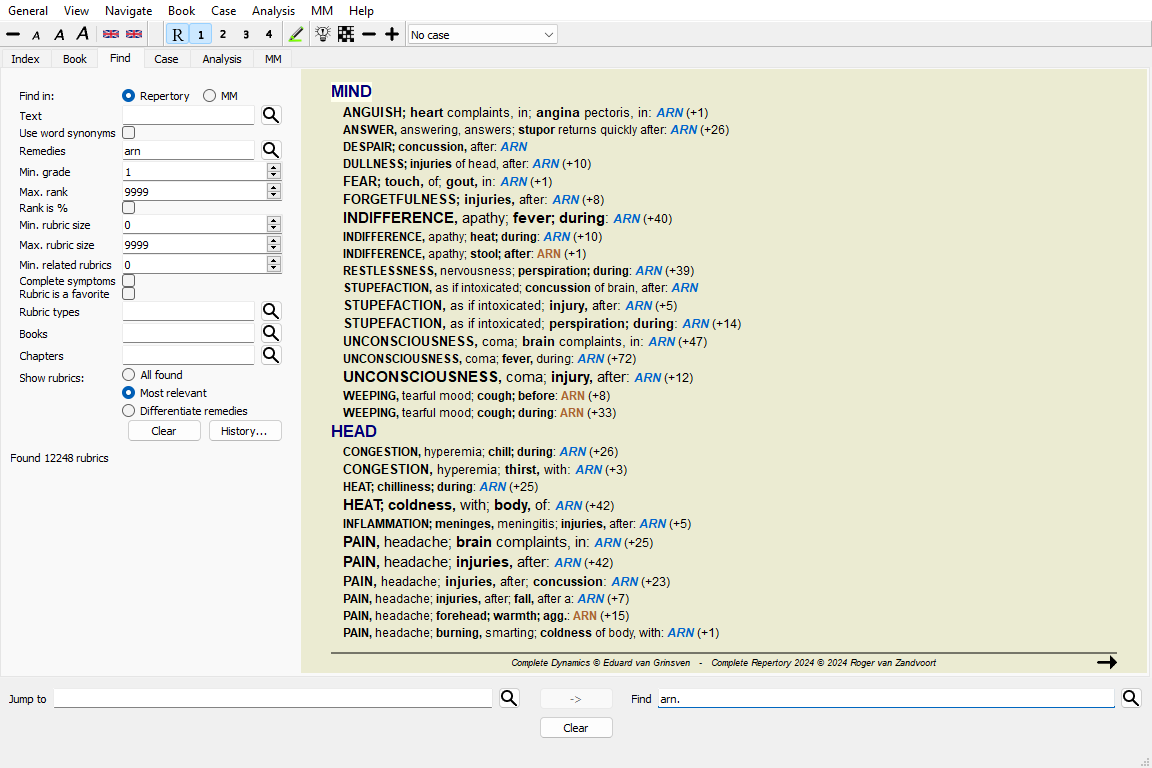This screenshot has width=1152, height=768.
Task: Select the largest text size A icon
Action: click(82, 34)
